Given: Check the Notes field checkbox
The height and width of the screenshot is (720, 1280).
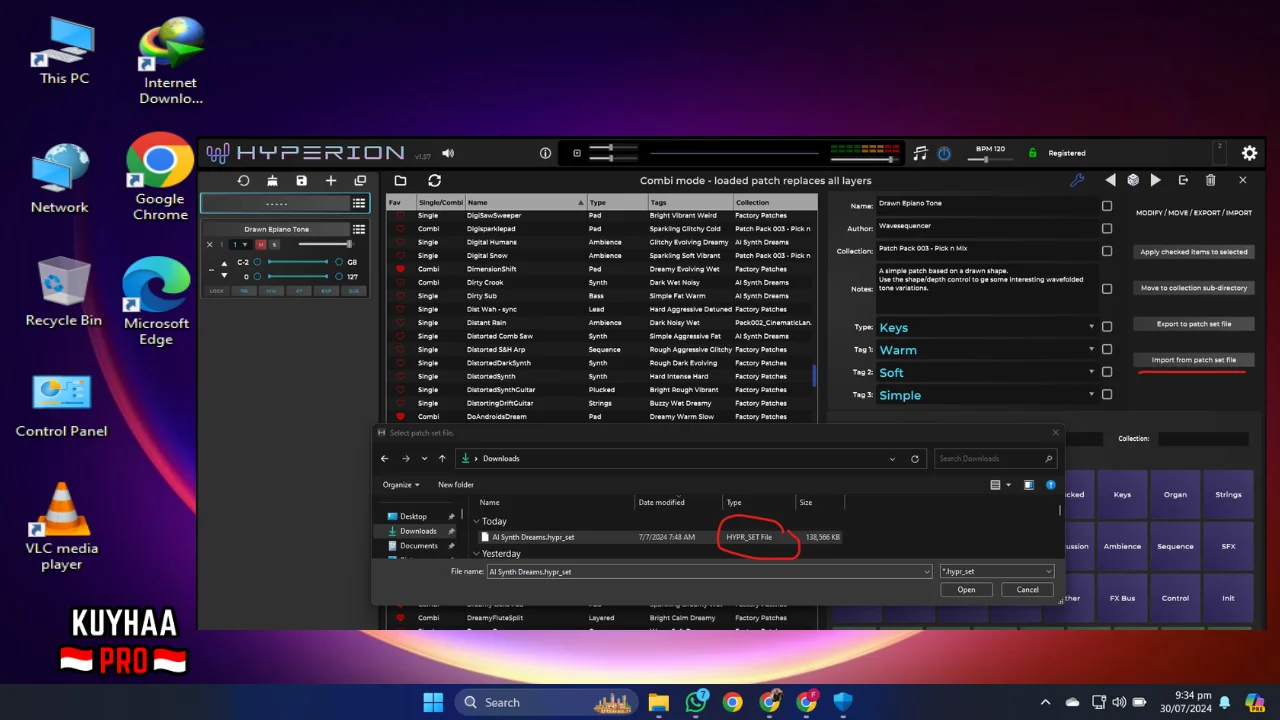Looking at the screenshot, I should click(x=1106, y=289).
